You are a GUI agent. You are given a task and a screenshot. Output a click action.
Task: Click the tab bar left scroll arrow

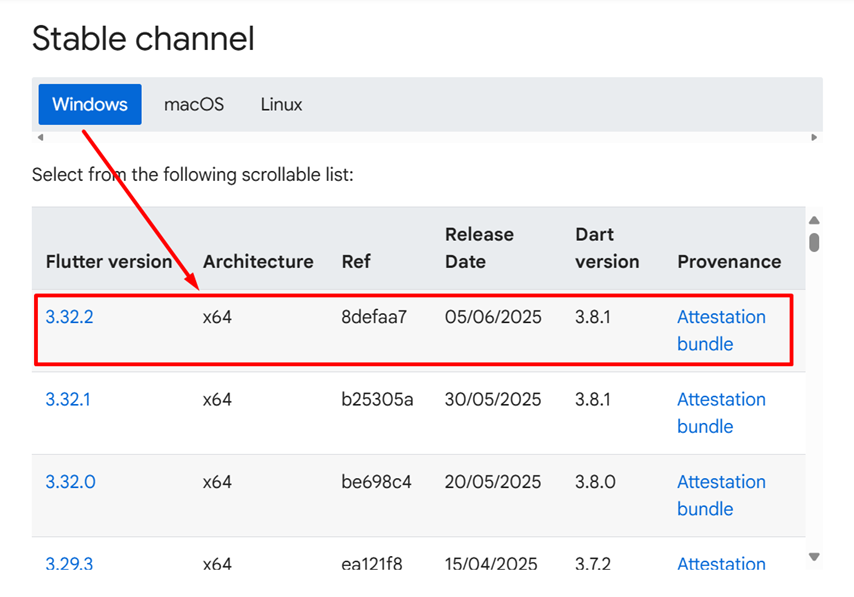40,137
